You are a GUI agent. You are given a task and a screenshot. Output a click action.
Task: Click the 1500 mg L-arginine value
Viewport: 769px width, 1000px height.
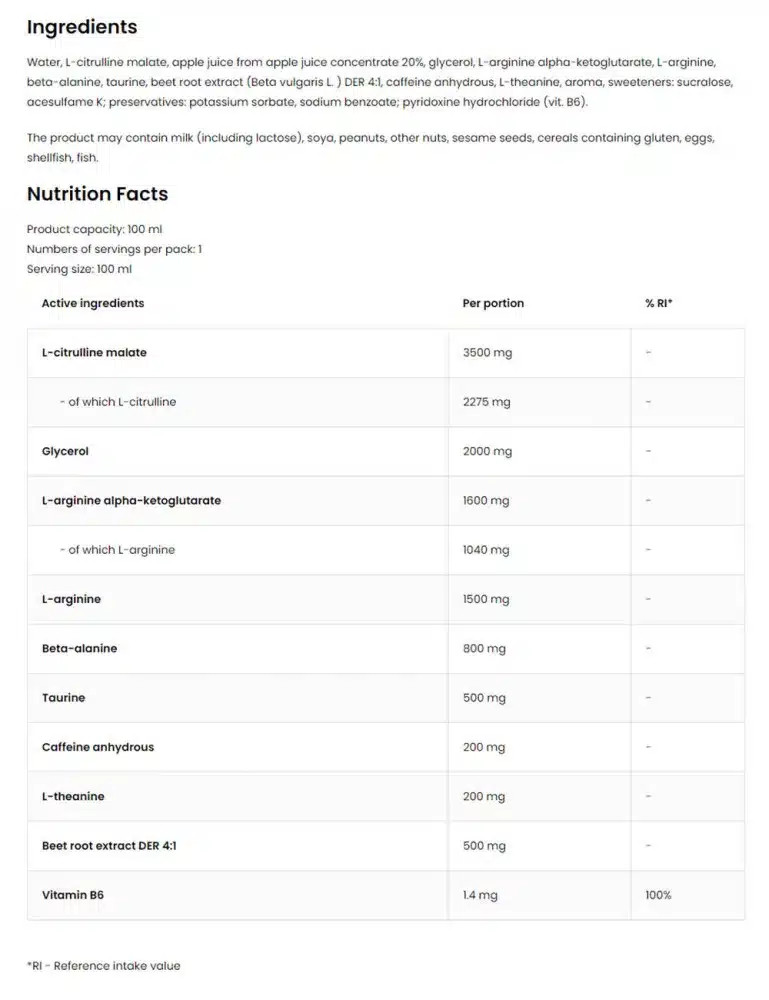[x=486, y=599]
